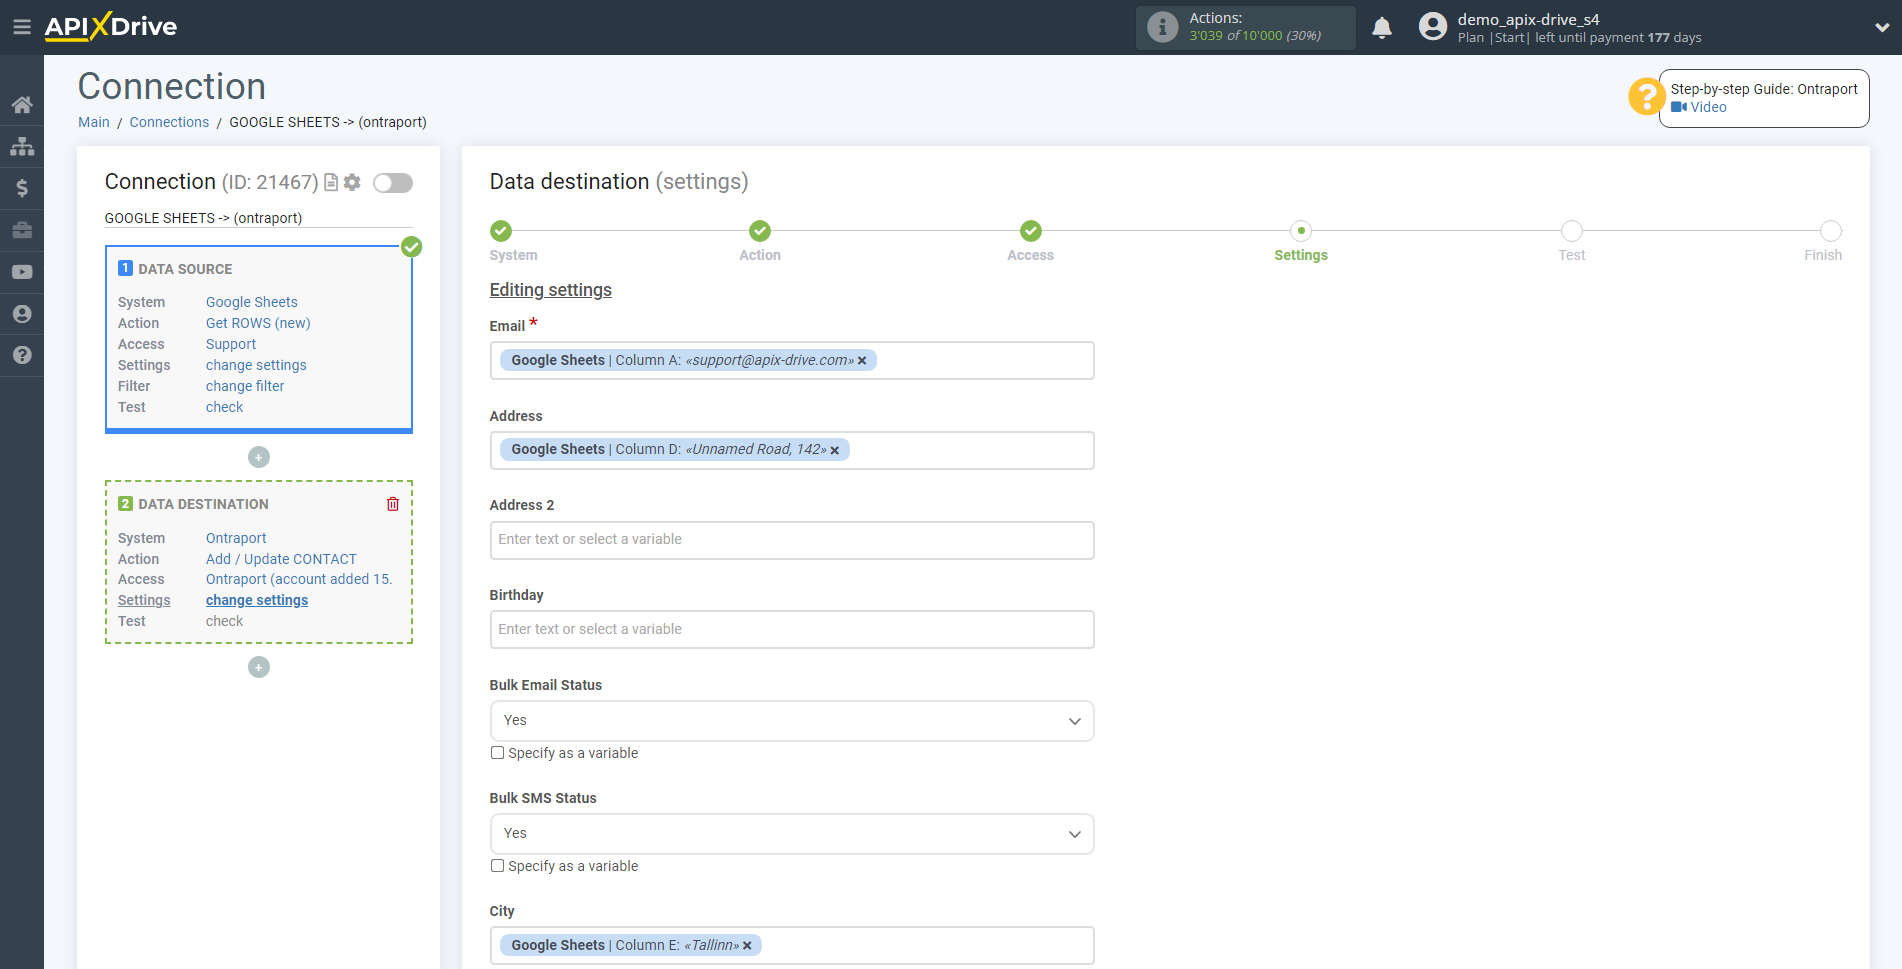Click the Access step in progress bar
The width and height of the screenshot is (1902, 969).
click(1031, 231)
